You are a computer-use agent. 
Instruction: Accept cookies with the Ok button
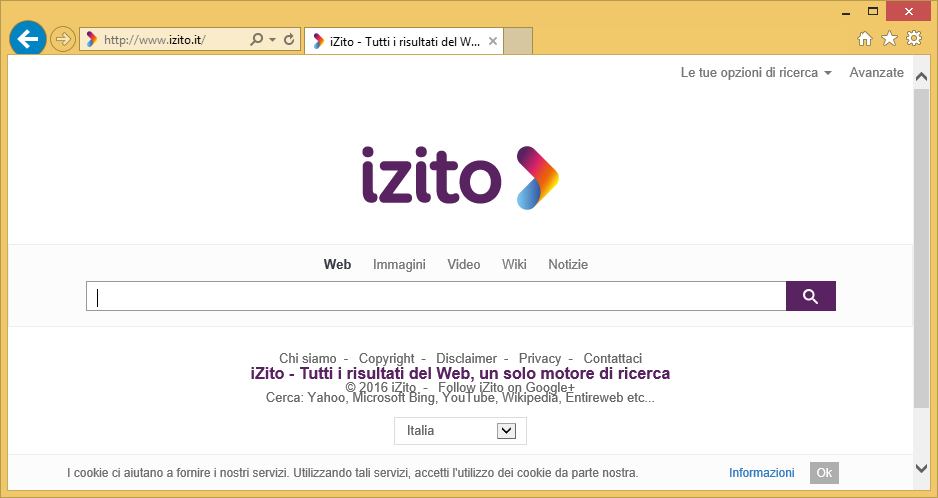(x=824, y=473)
